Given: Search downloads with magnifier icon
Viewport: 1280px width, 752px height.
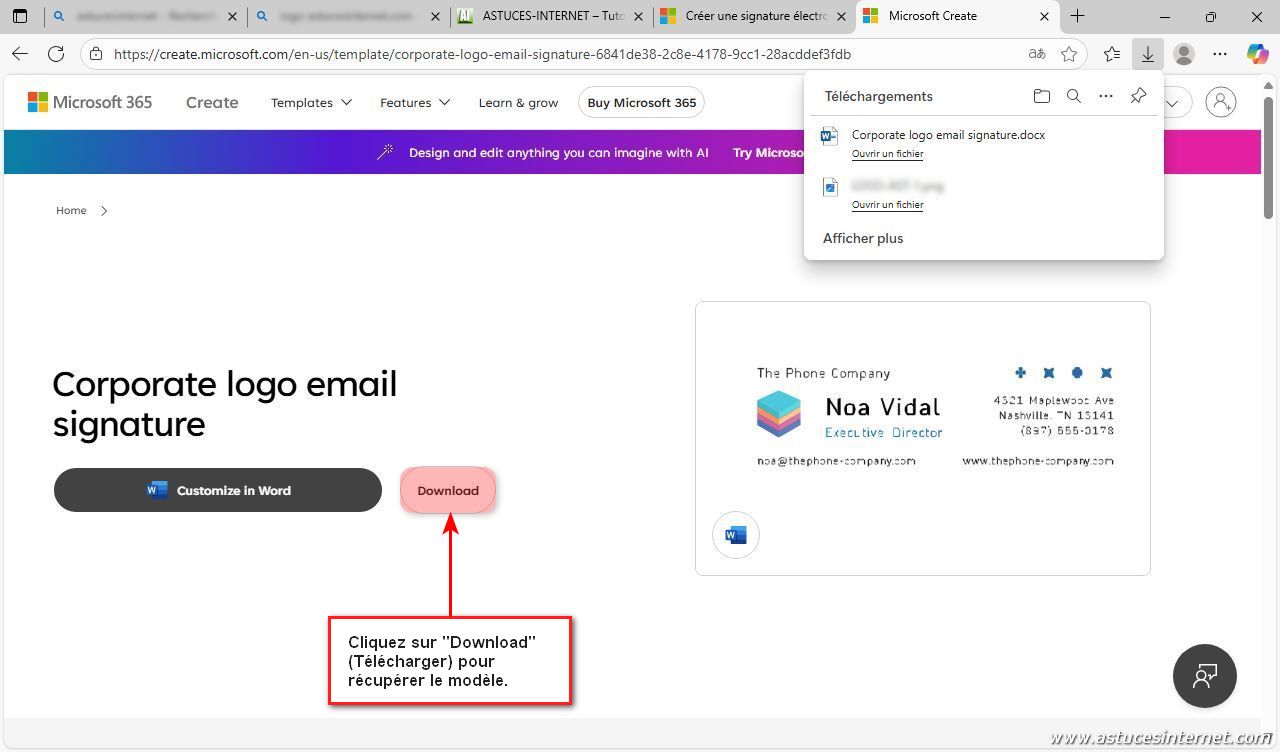Looking at the screenshot, I should tap(1073, 96).
